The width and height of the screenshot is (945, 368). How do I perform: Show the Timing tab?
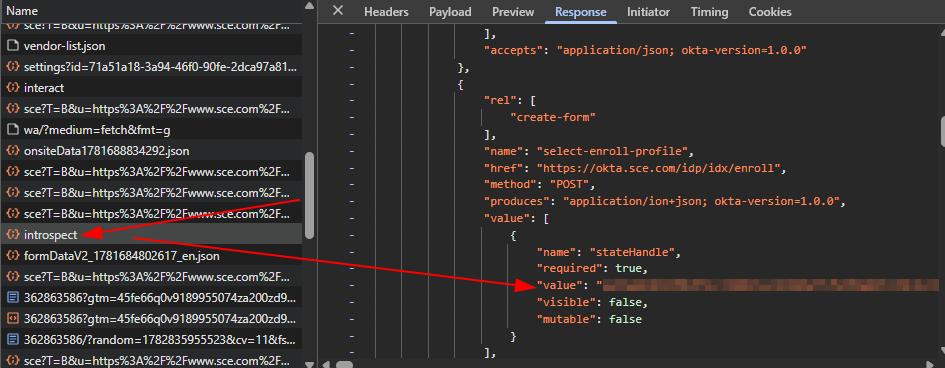[x=709, y=11]
